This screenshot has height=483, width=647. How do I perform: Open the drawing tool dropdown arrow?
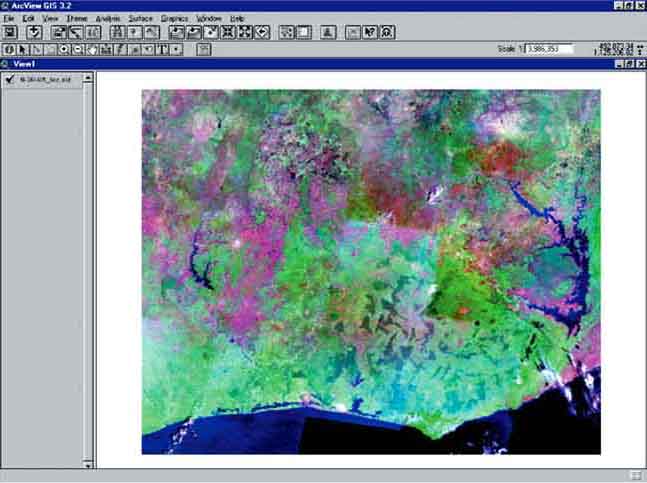[177, 49]
